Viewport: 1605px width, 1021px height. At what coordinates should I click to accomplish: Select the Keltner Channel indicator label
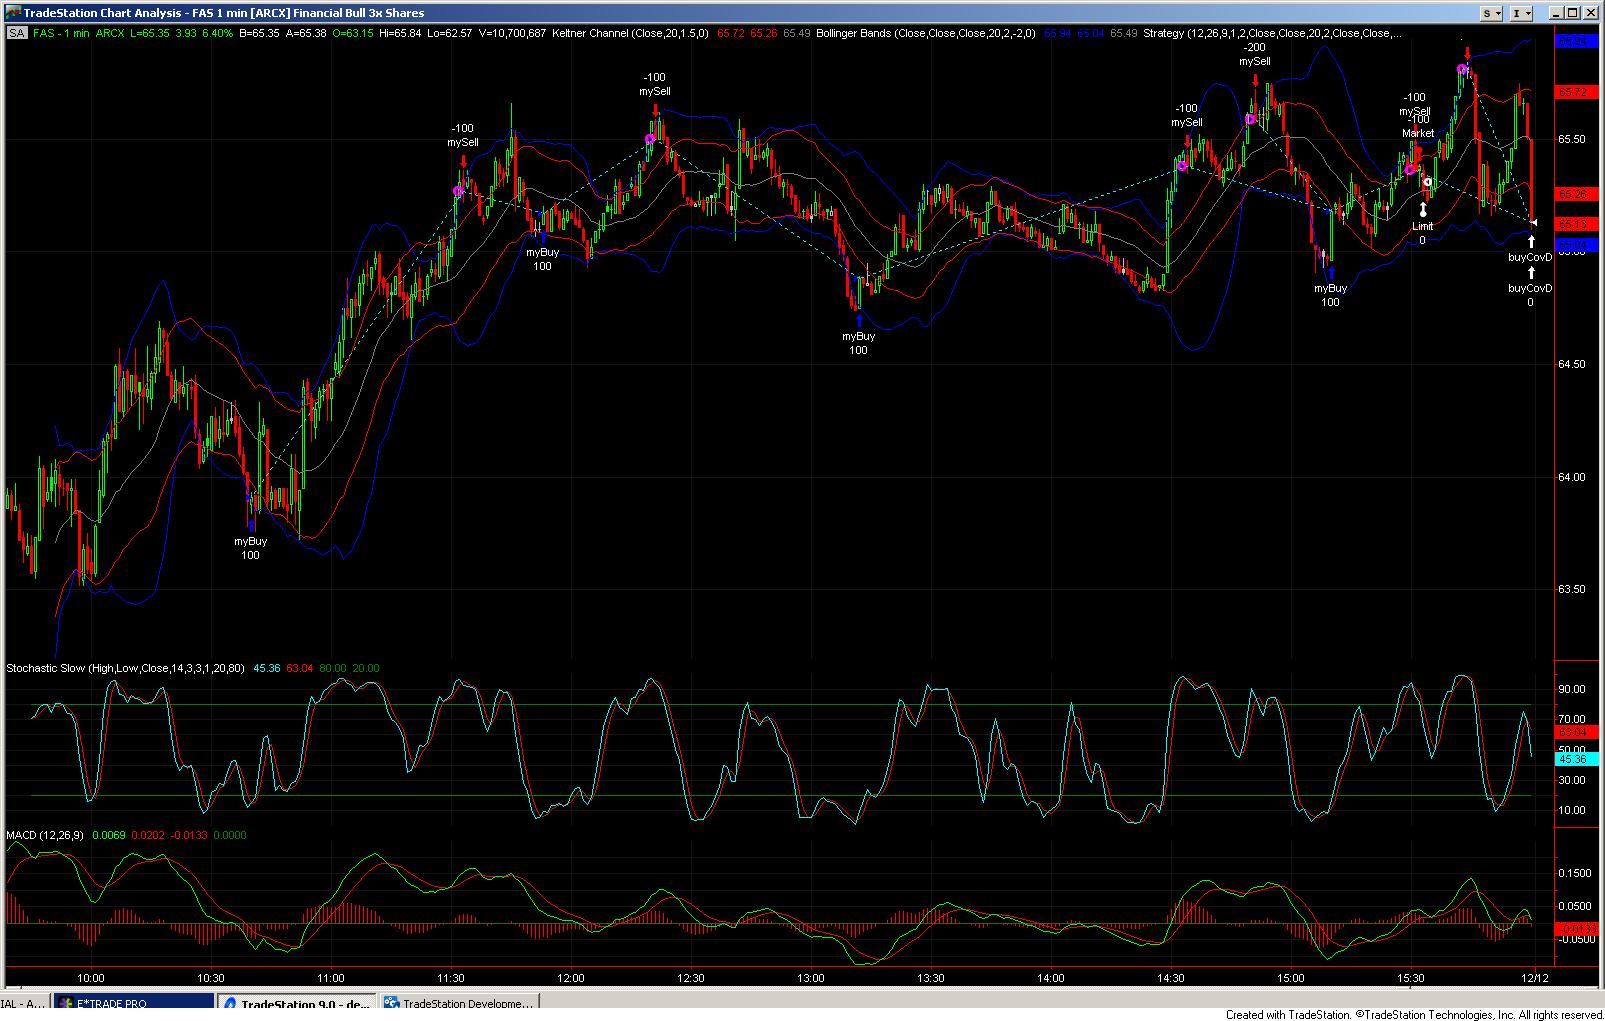coord(630,33)
